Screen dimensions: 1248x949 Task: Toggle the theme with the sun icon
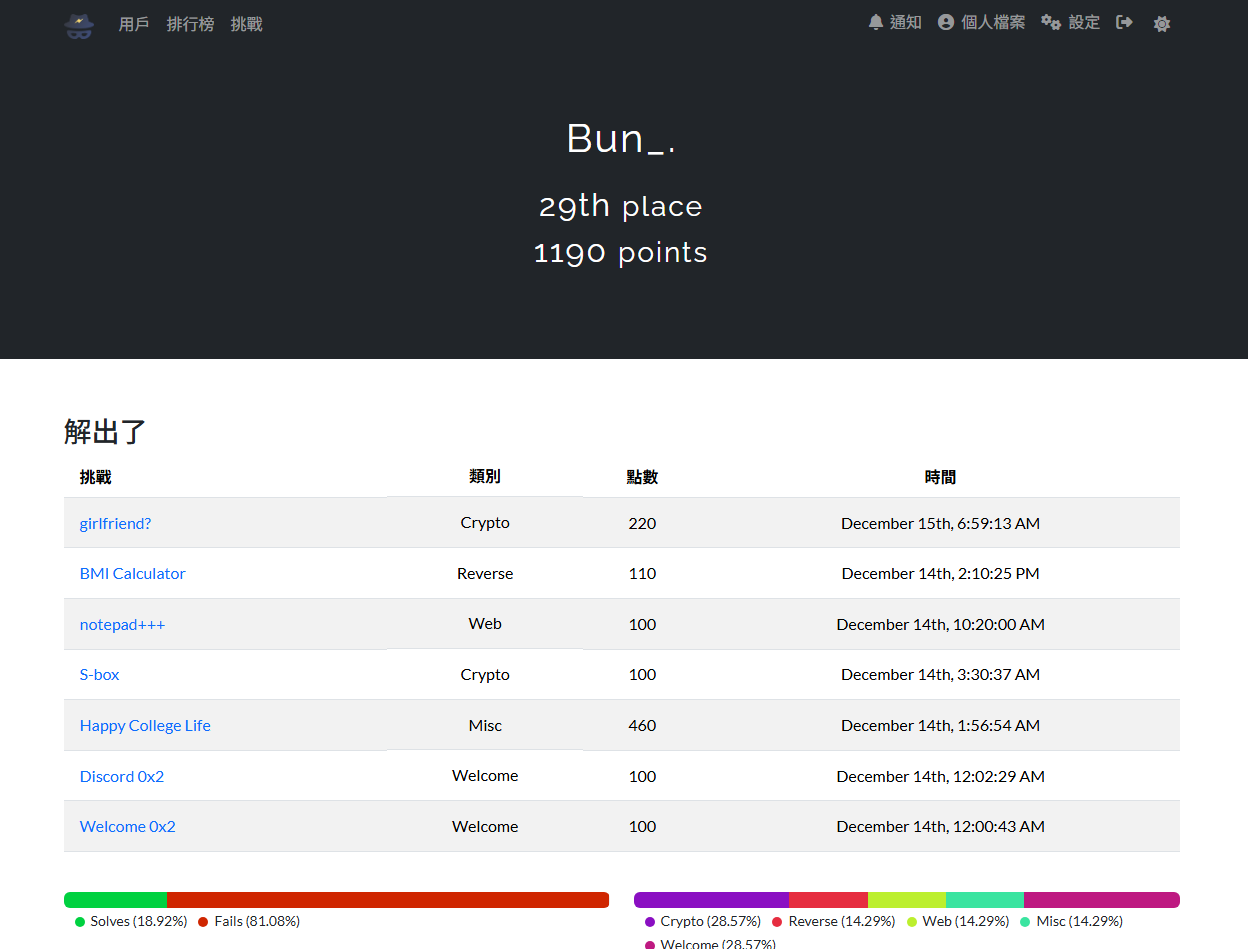click(1161, 24)
